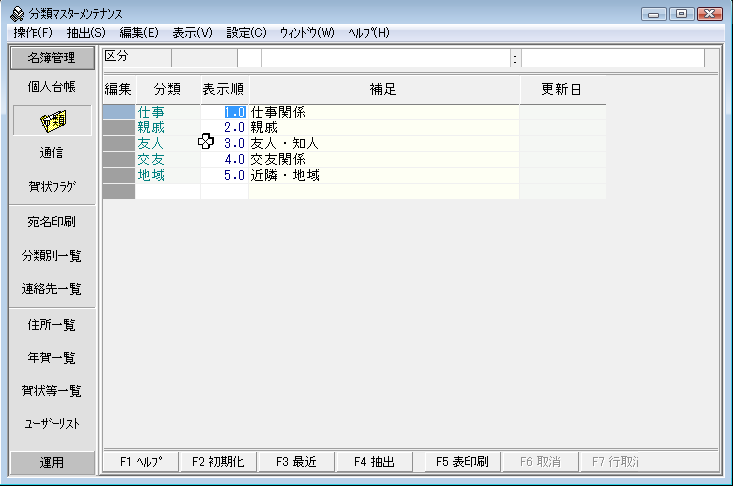
Task: Click the F4 抽出 function button
Action: click(x=374, y=462)
